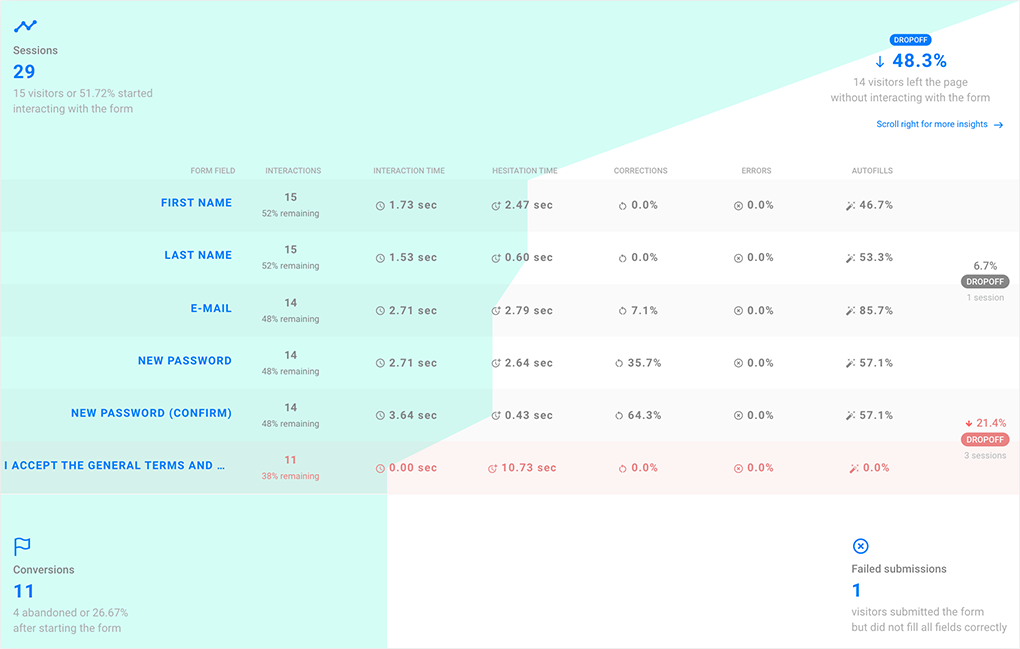The image size is (1020, 649).
Task: Click the red autofill wand icon in terms row
Action: [854, 468]
